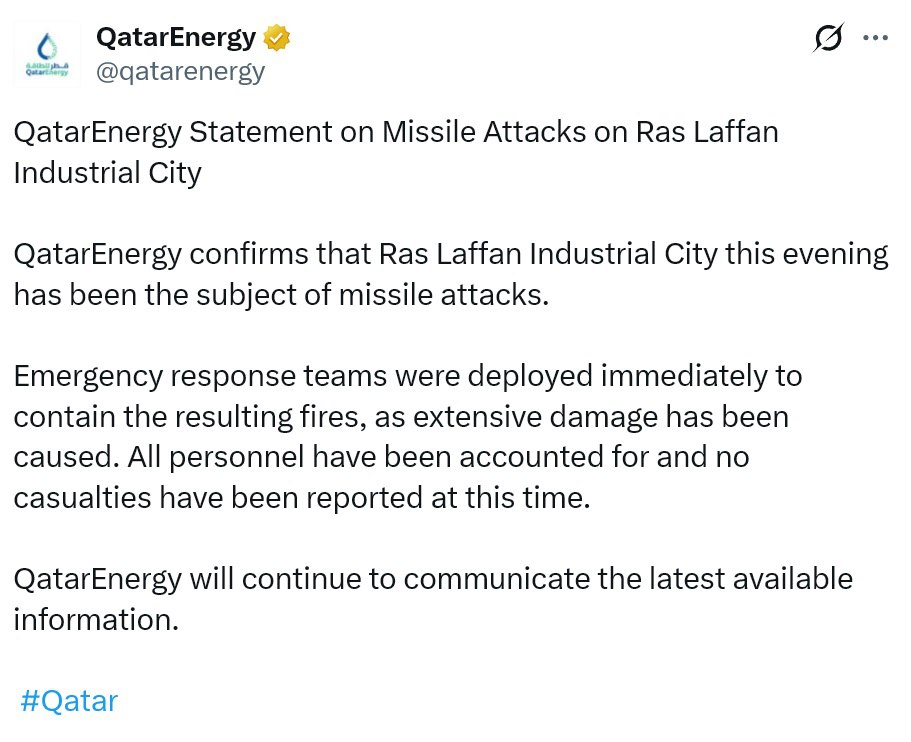
Task: Follow the #Qatar hashtag link
Action: click(68, 700)
